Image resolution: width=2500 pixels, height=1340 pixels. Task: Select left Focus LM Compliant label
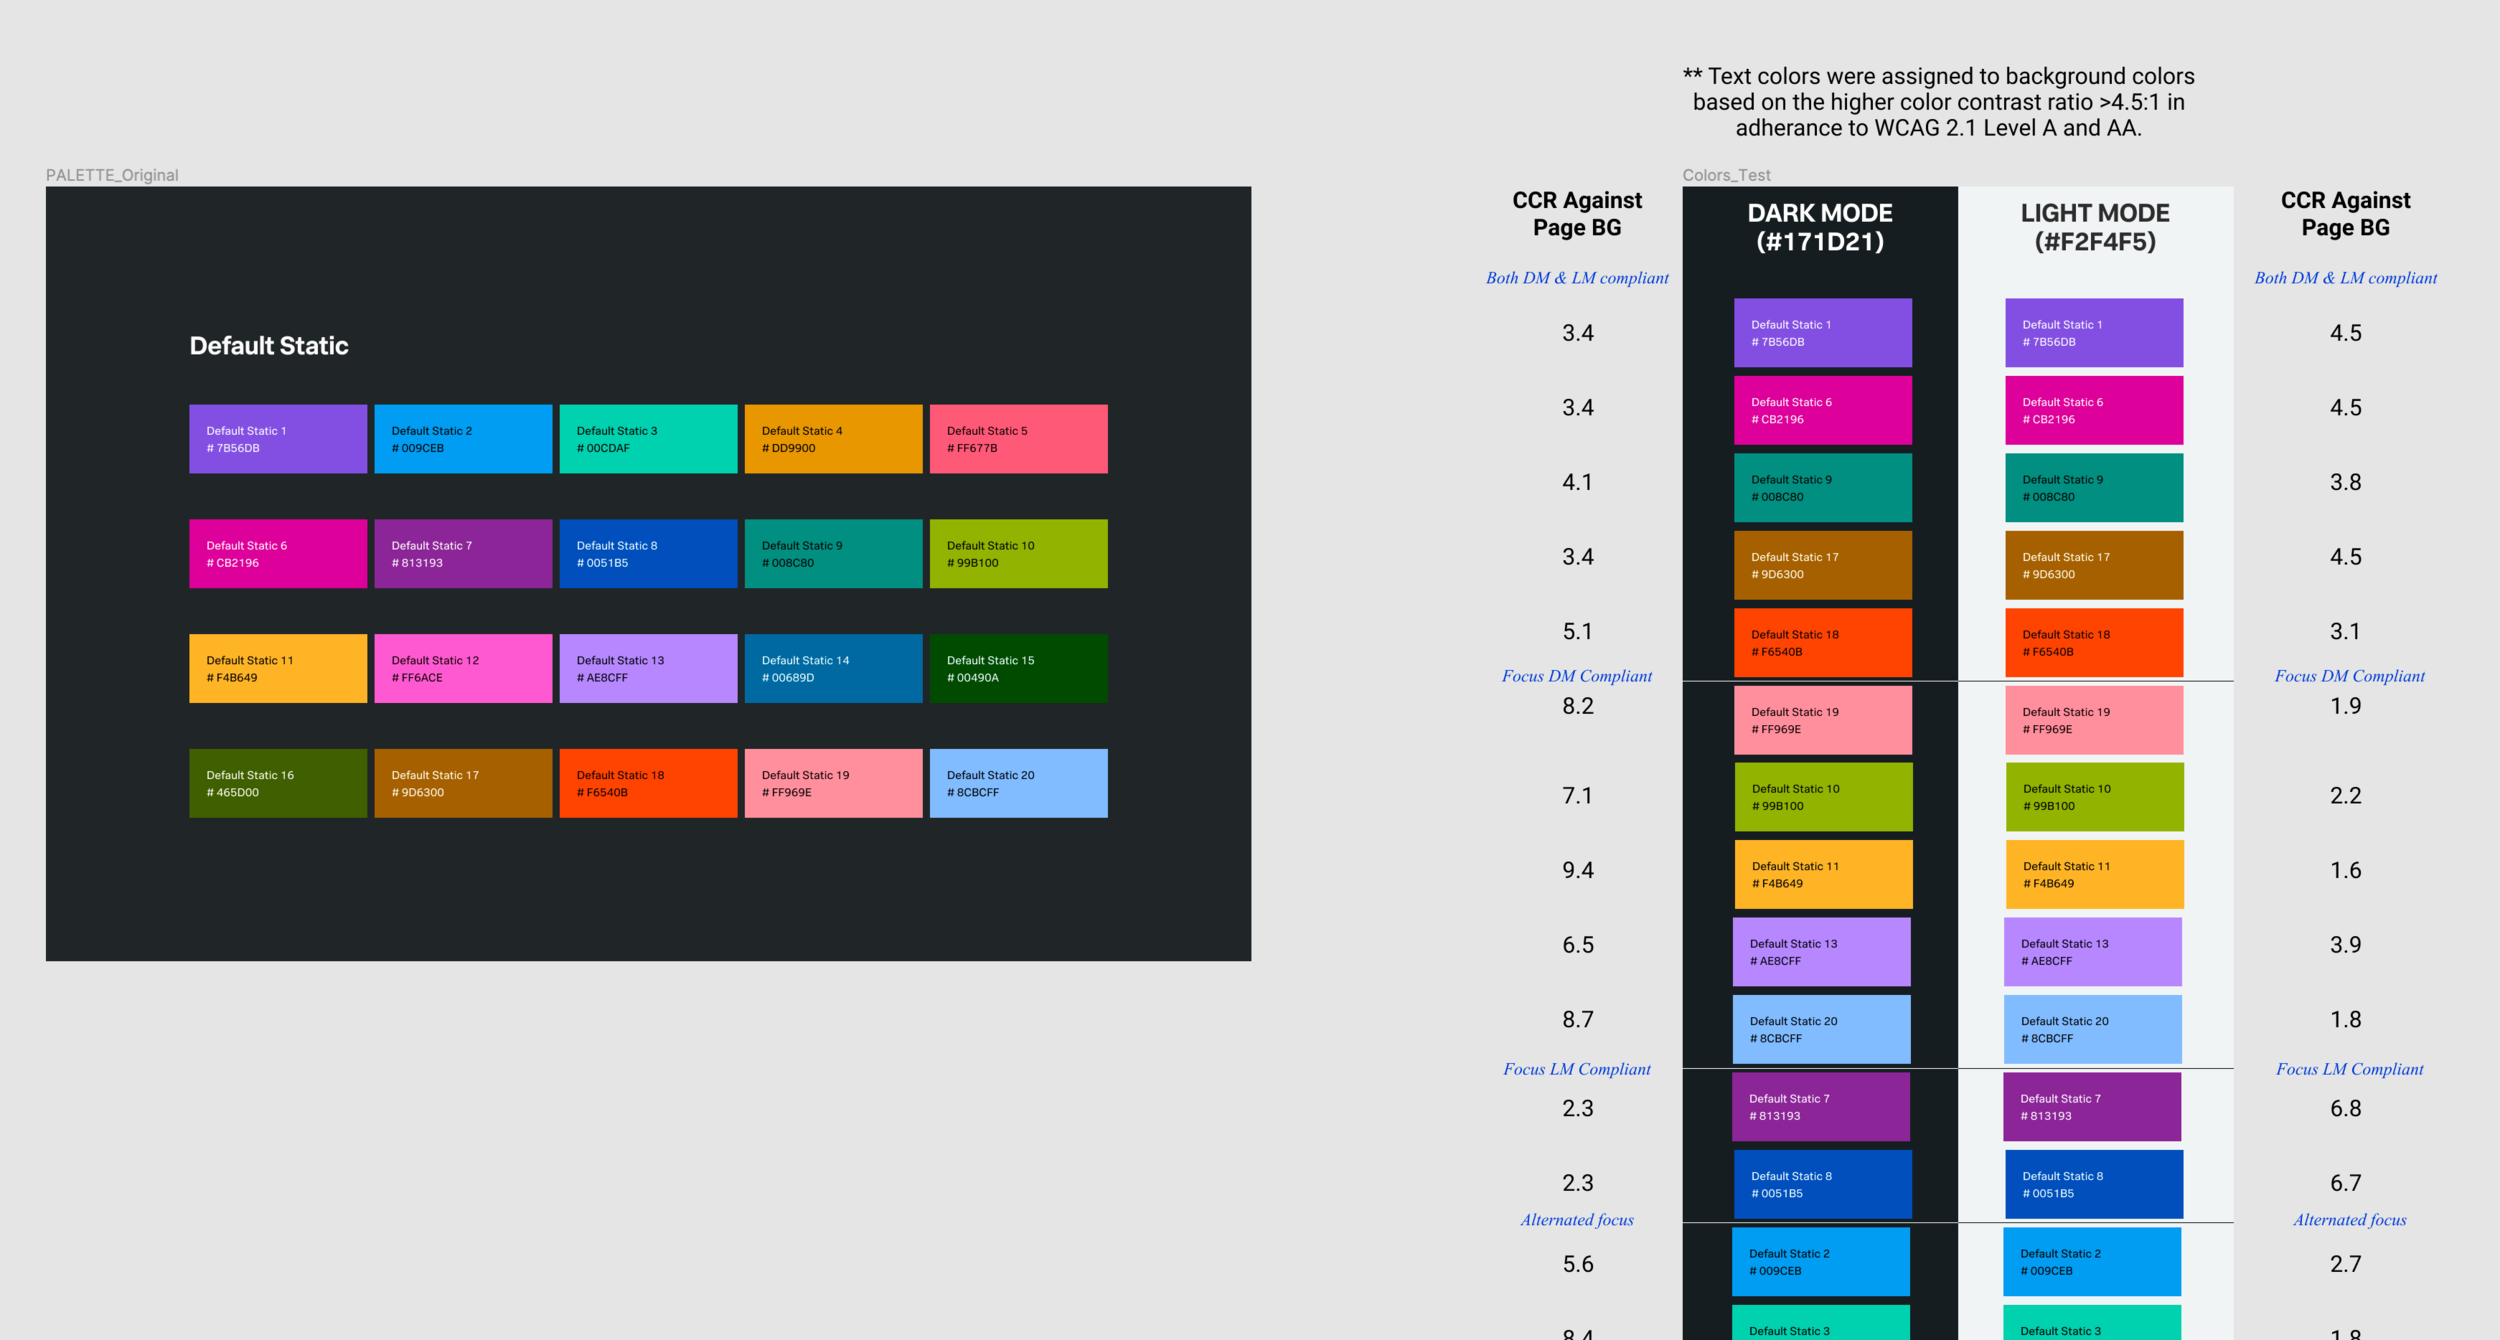[x=1577, y=1069]
